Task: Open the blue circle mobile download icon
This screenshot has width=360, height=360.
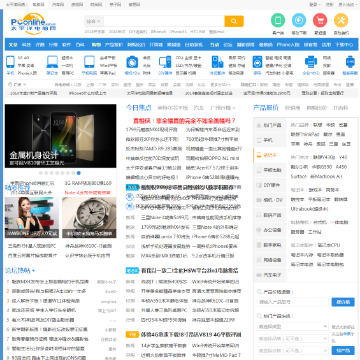Action: tap(299, 20)
